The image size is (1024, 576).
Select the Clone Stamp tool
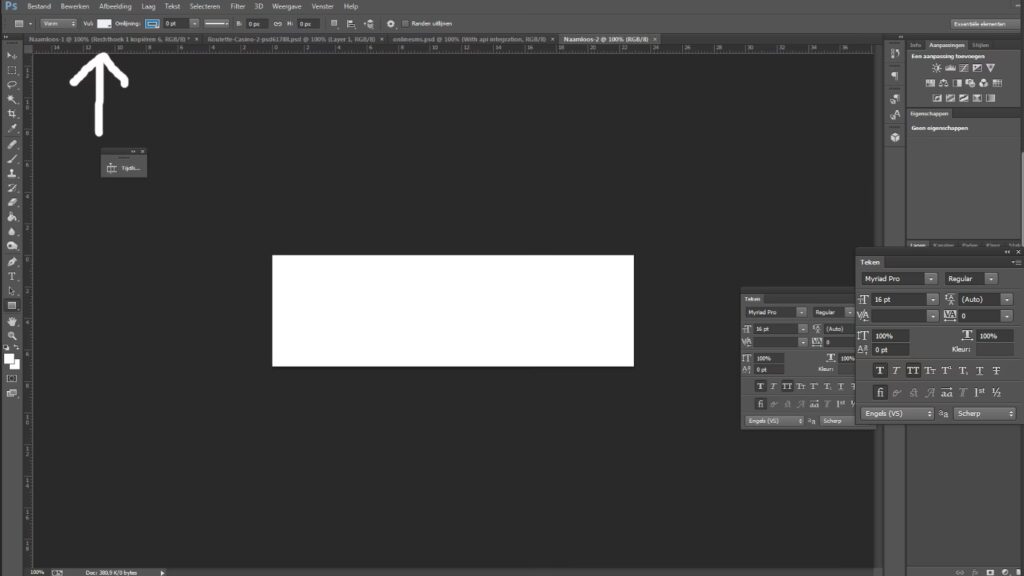click(x=12, y=173)
